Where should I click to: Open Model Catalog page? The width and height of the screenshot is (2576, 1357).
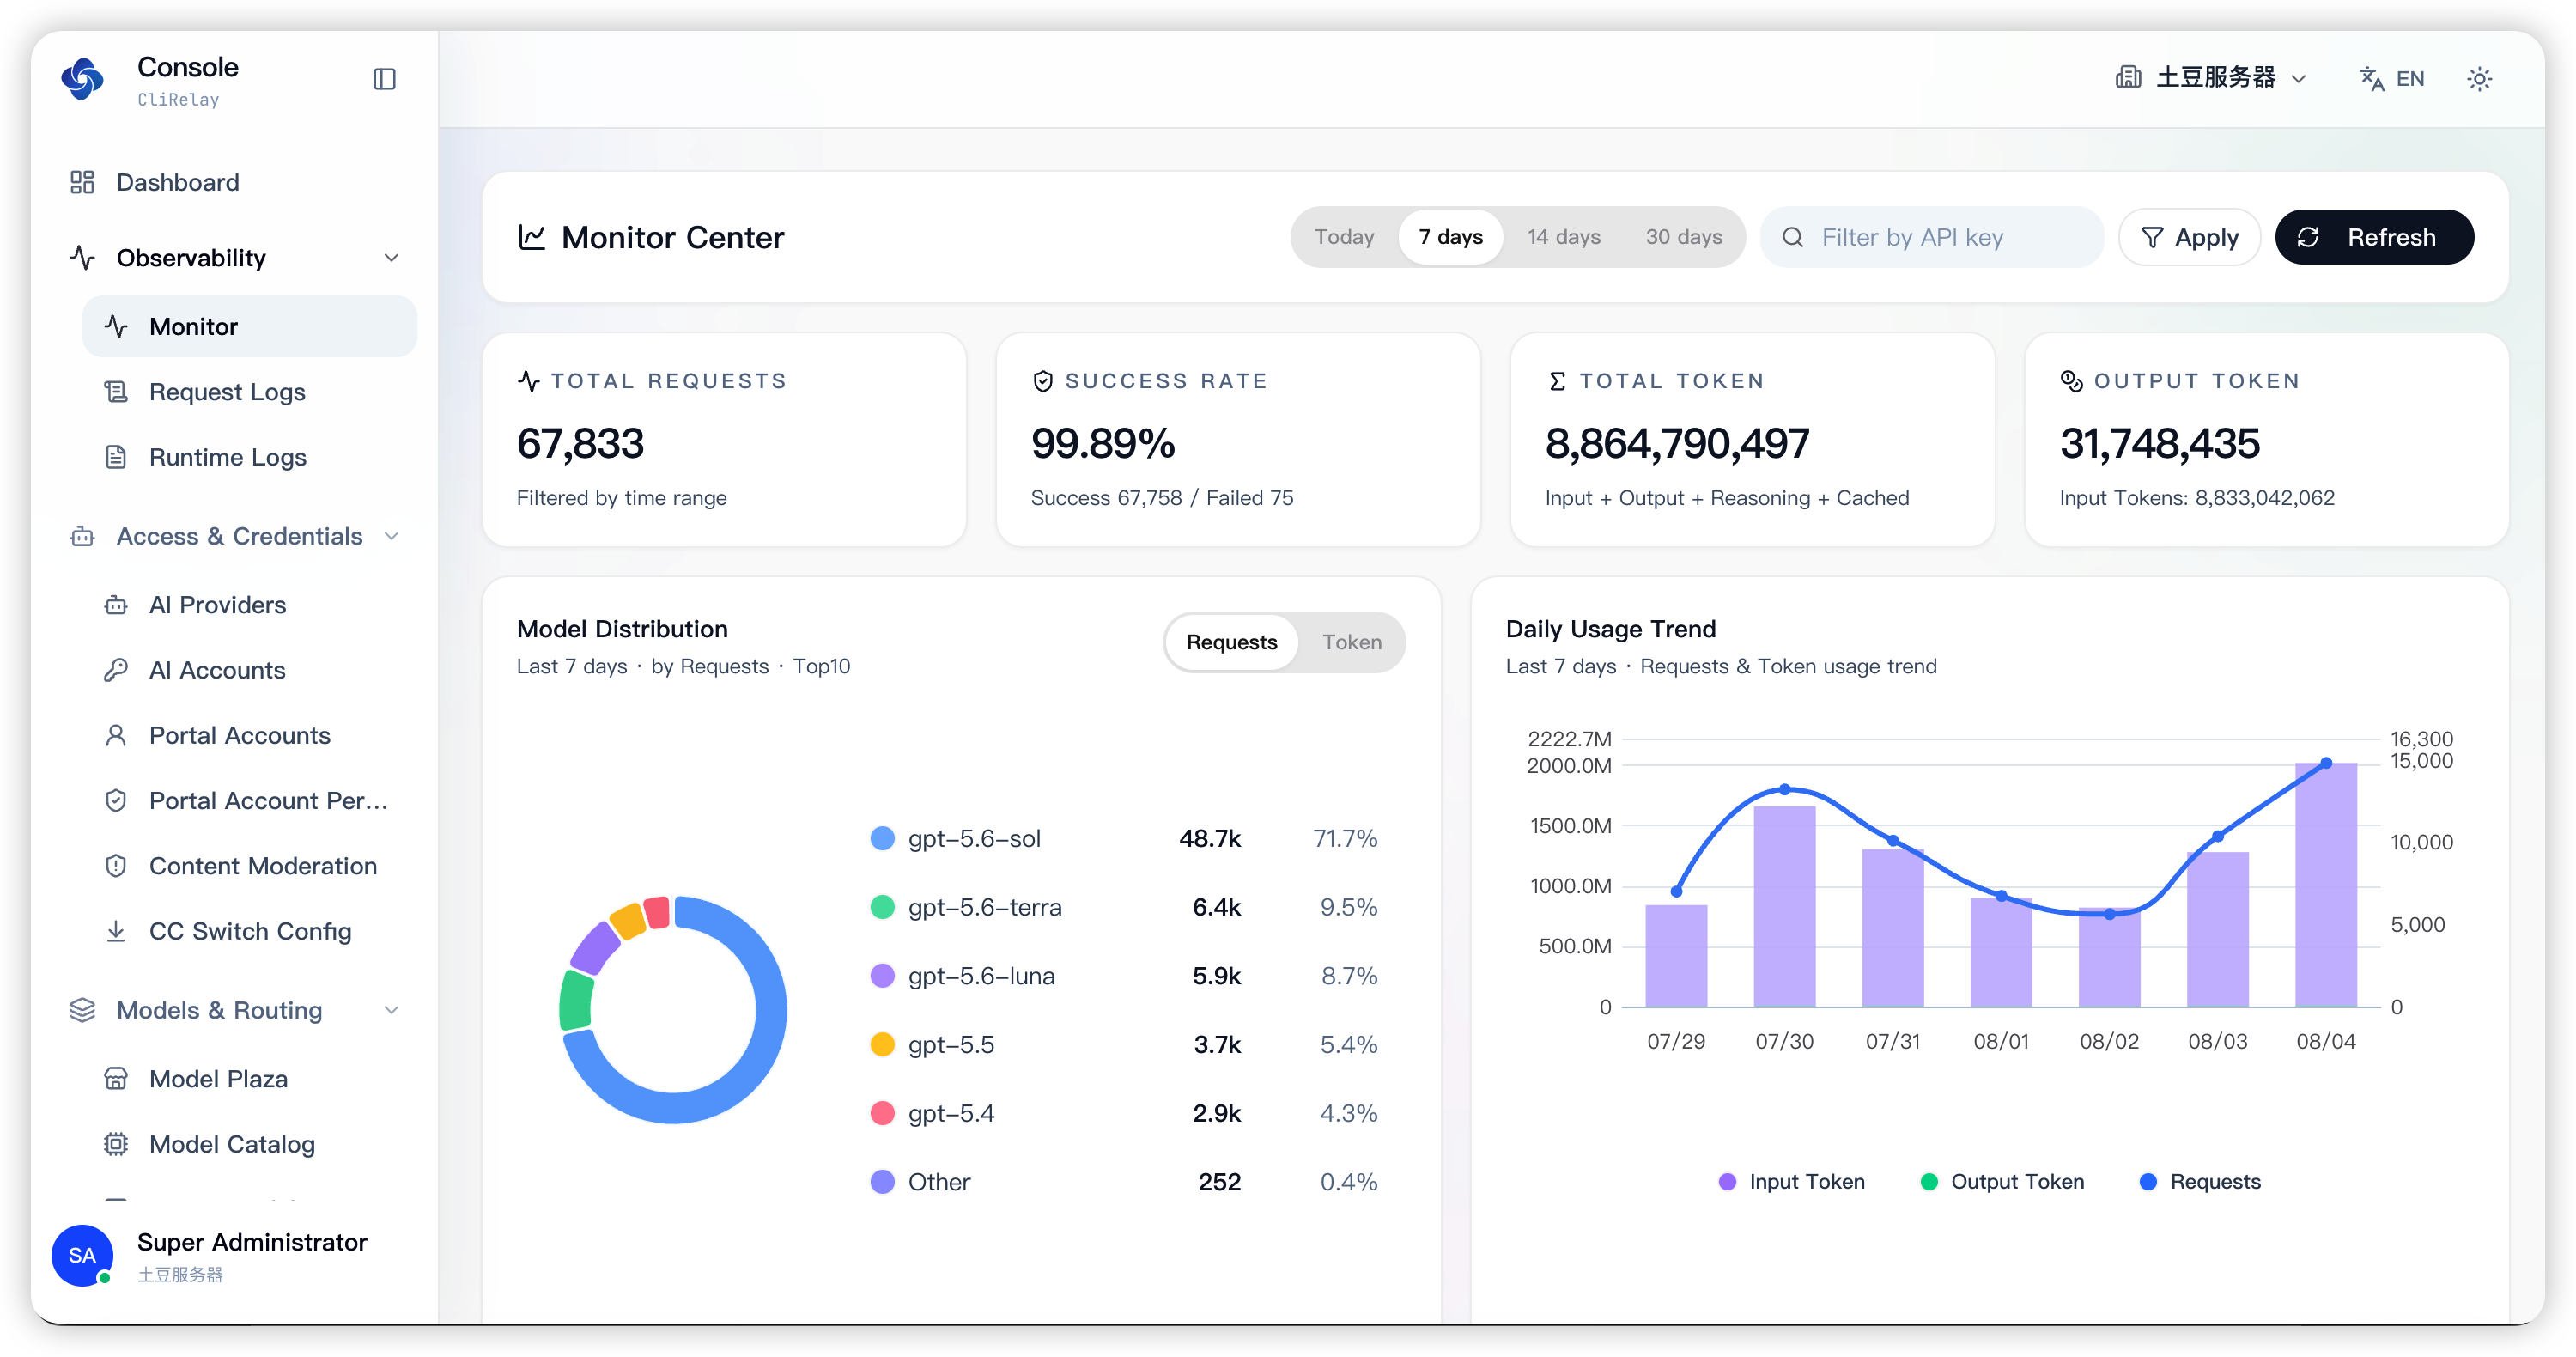249,1144
